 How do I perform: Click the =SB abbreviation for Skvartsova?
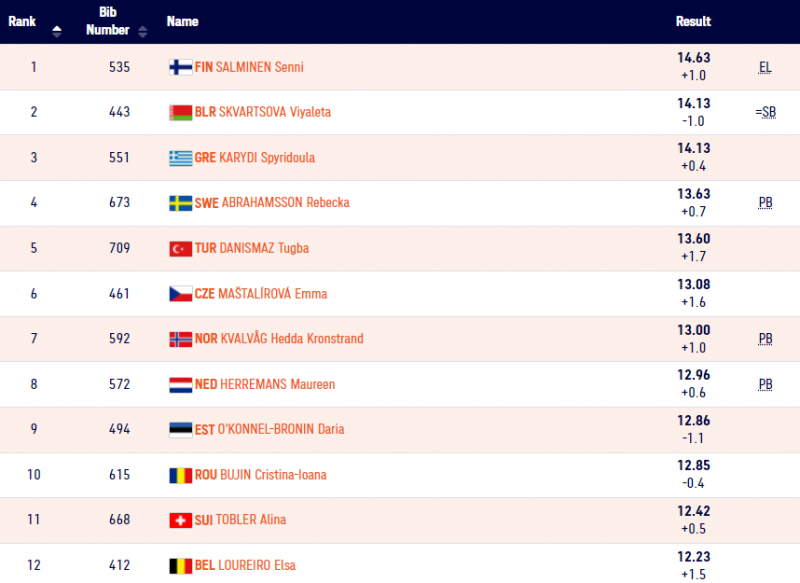[x=765, y=112]
